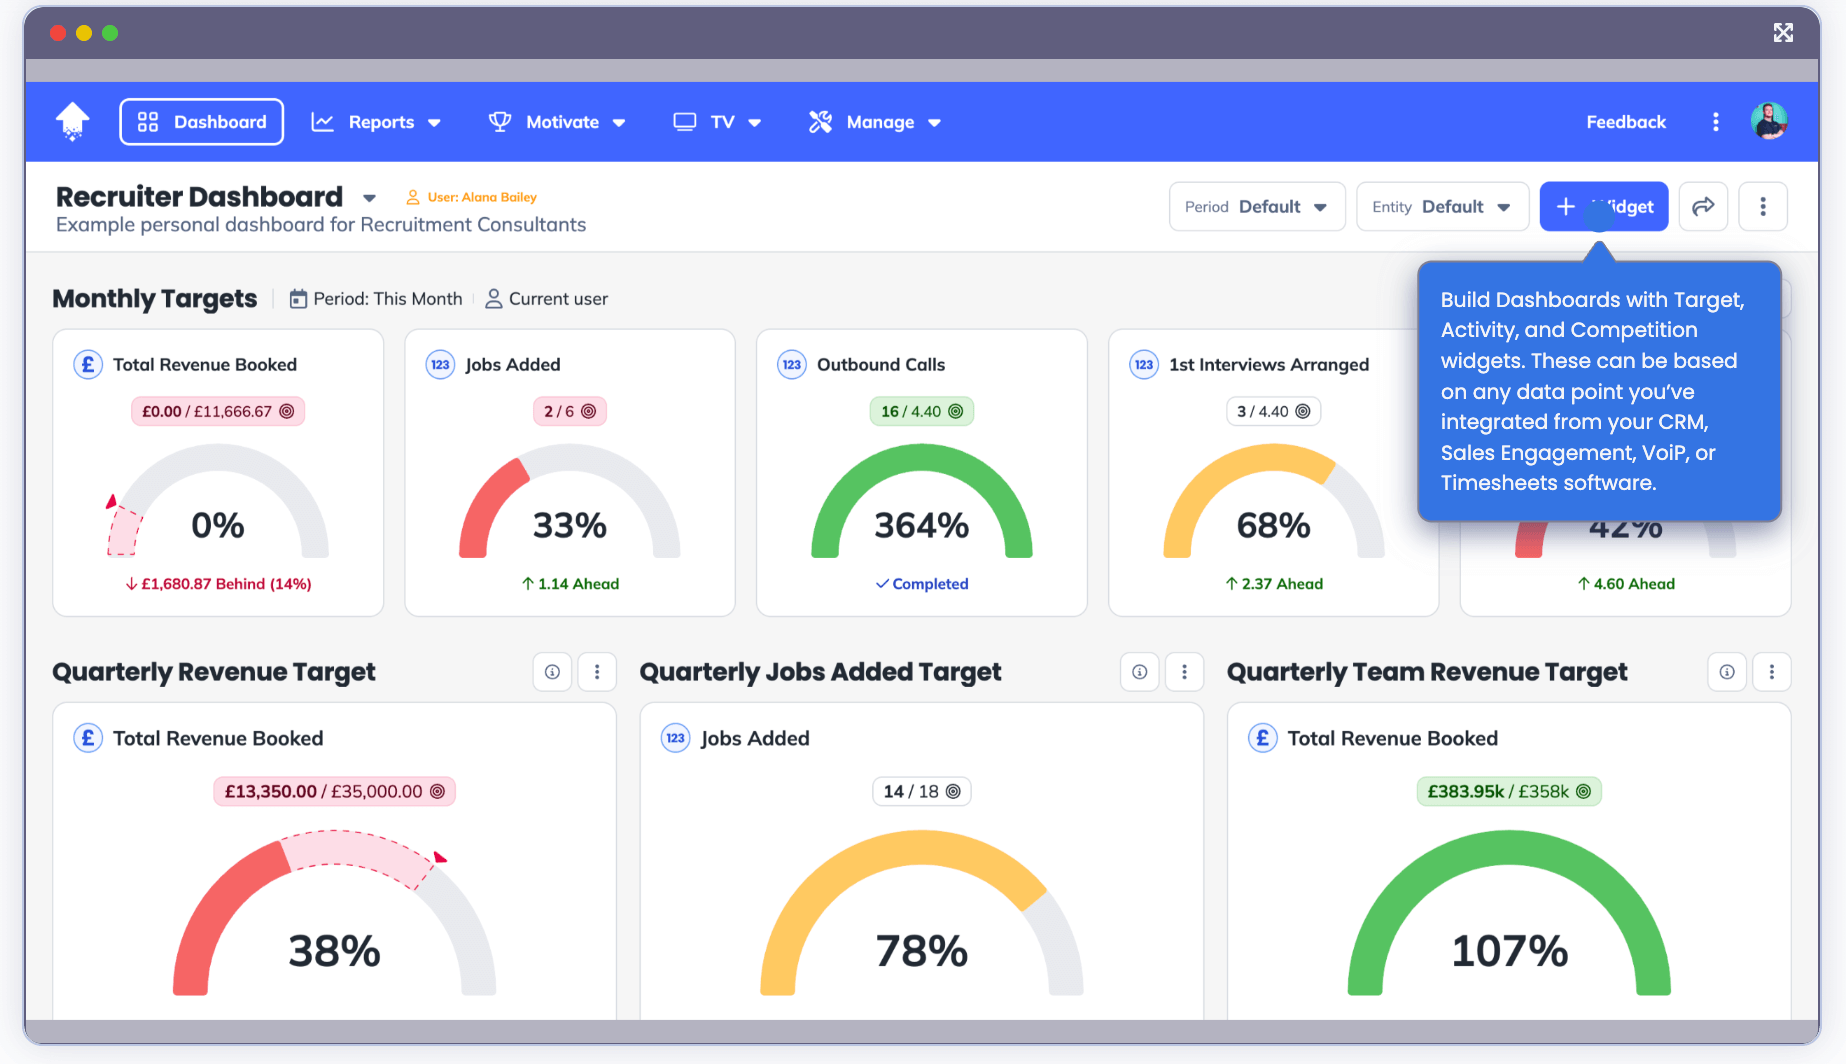1846x1064 pixels.
Task: Click the wrench icon beside Manage
Action: point(820,121)
